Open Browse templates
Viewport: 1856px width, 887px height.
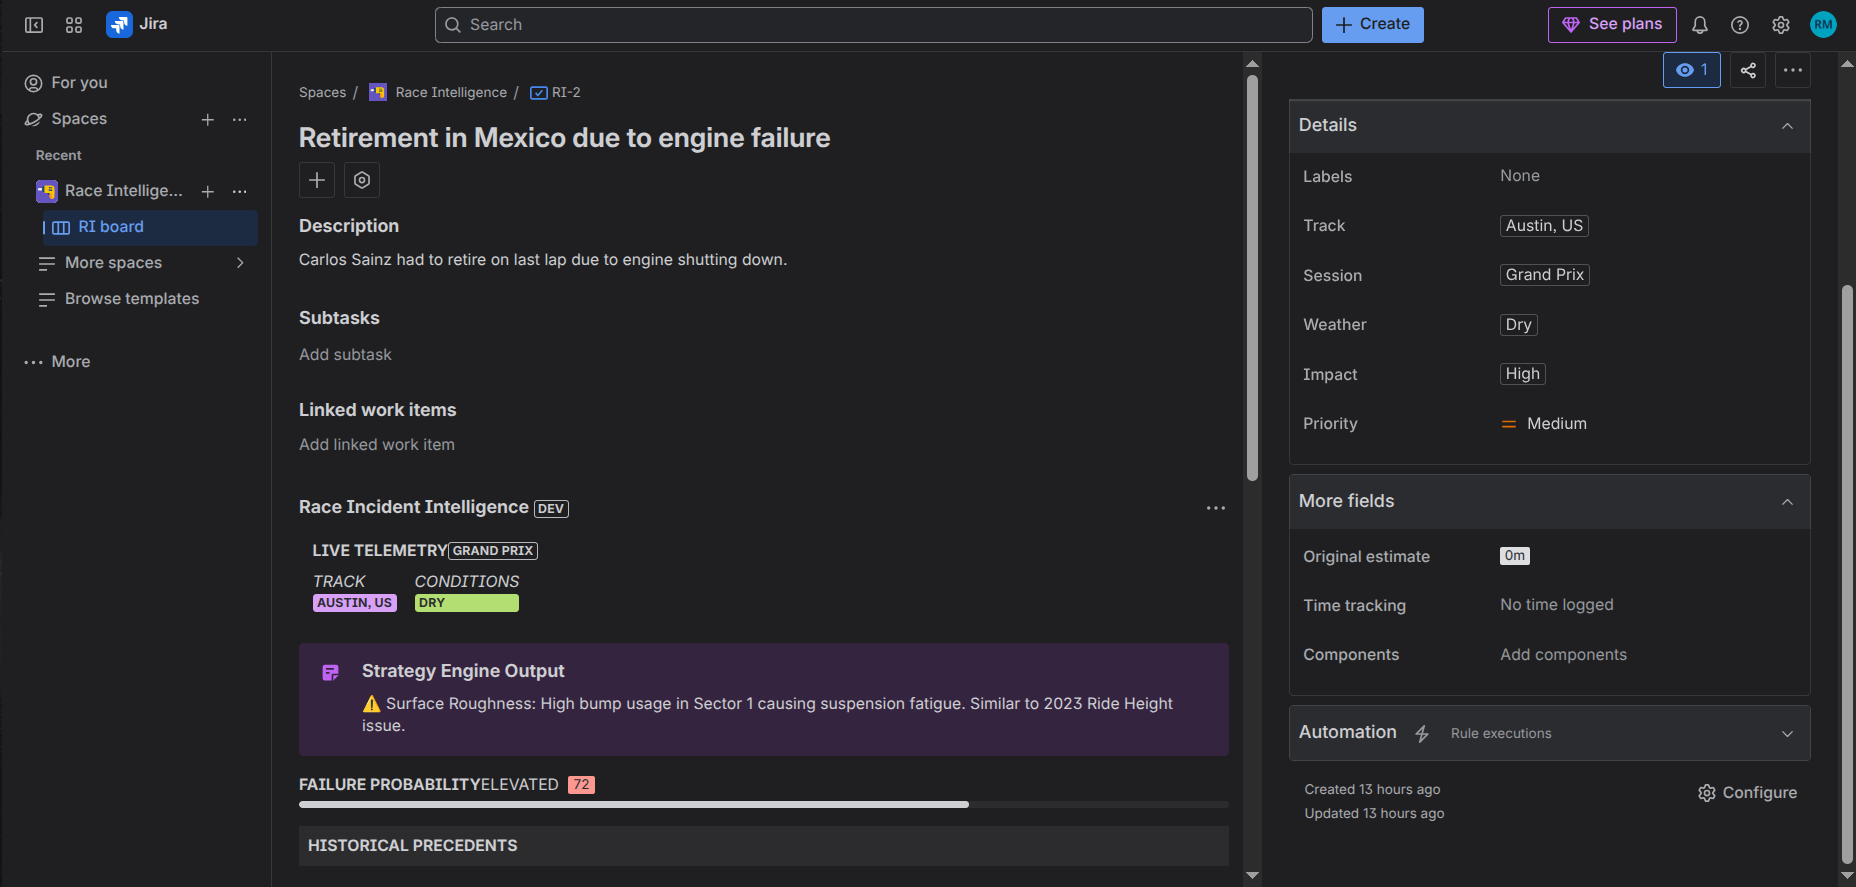pos(130,299)
